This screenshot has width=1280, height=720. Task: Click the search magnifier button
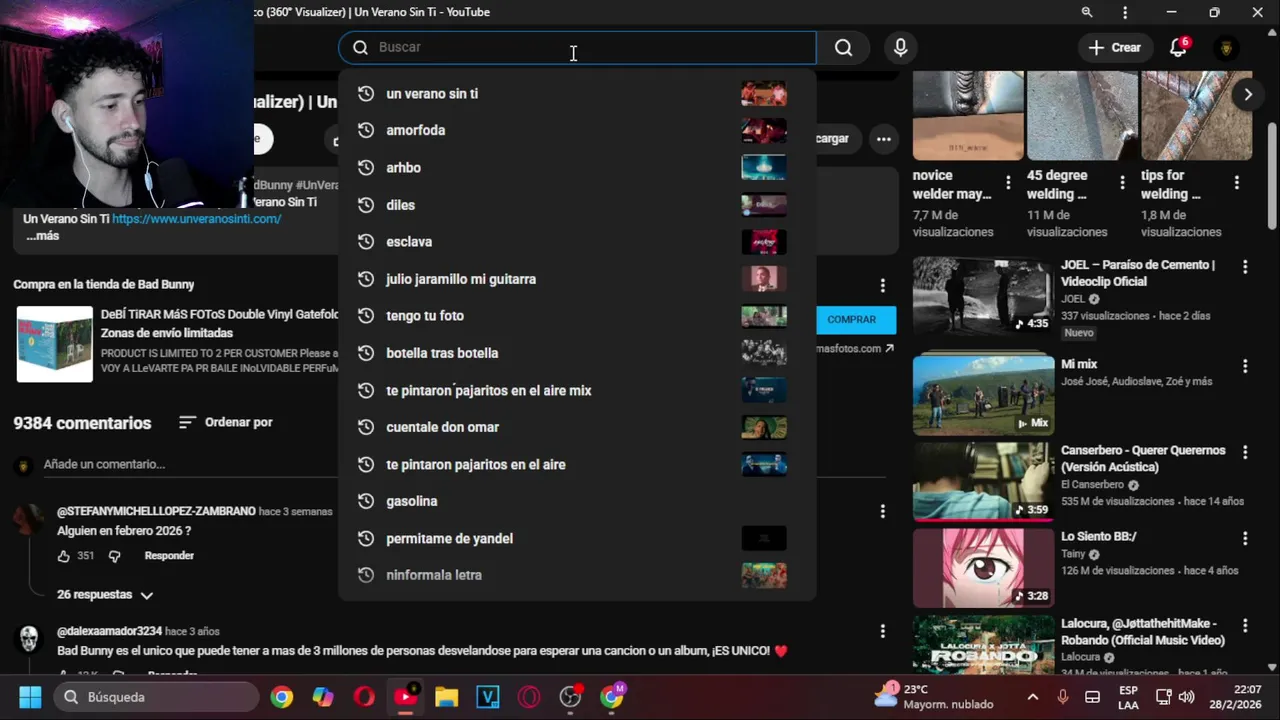[843, 47]
